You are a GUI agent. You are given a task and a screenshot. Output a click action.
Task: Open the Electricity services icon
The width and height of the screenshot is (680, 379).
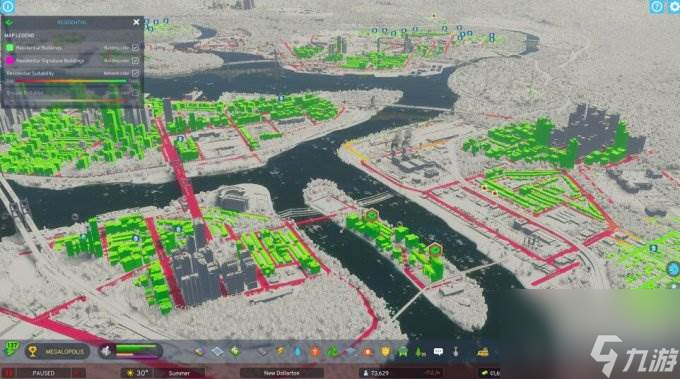[x=280, y=351]
